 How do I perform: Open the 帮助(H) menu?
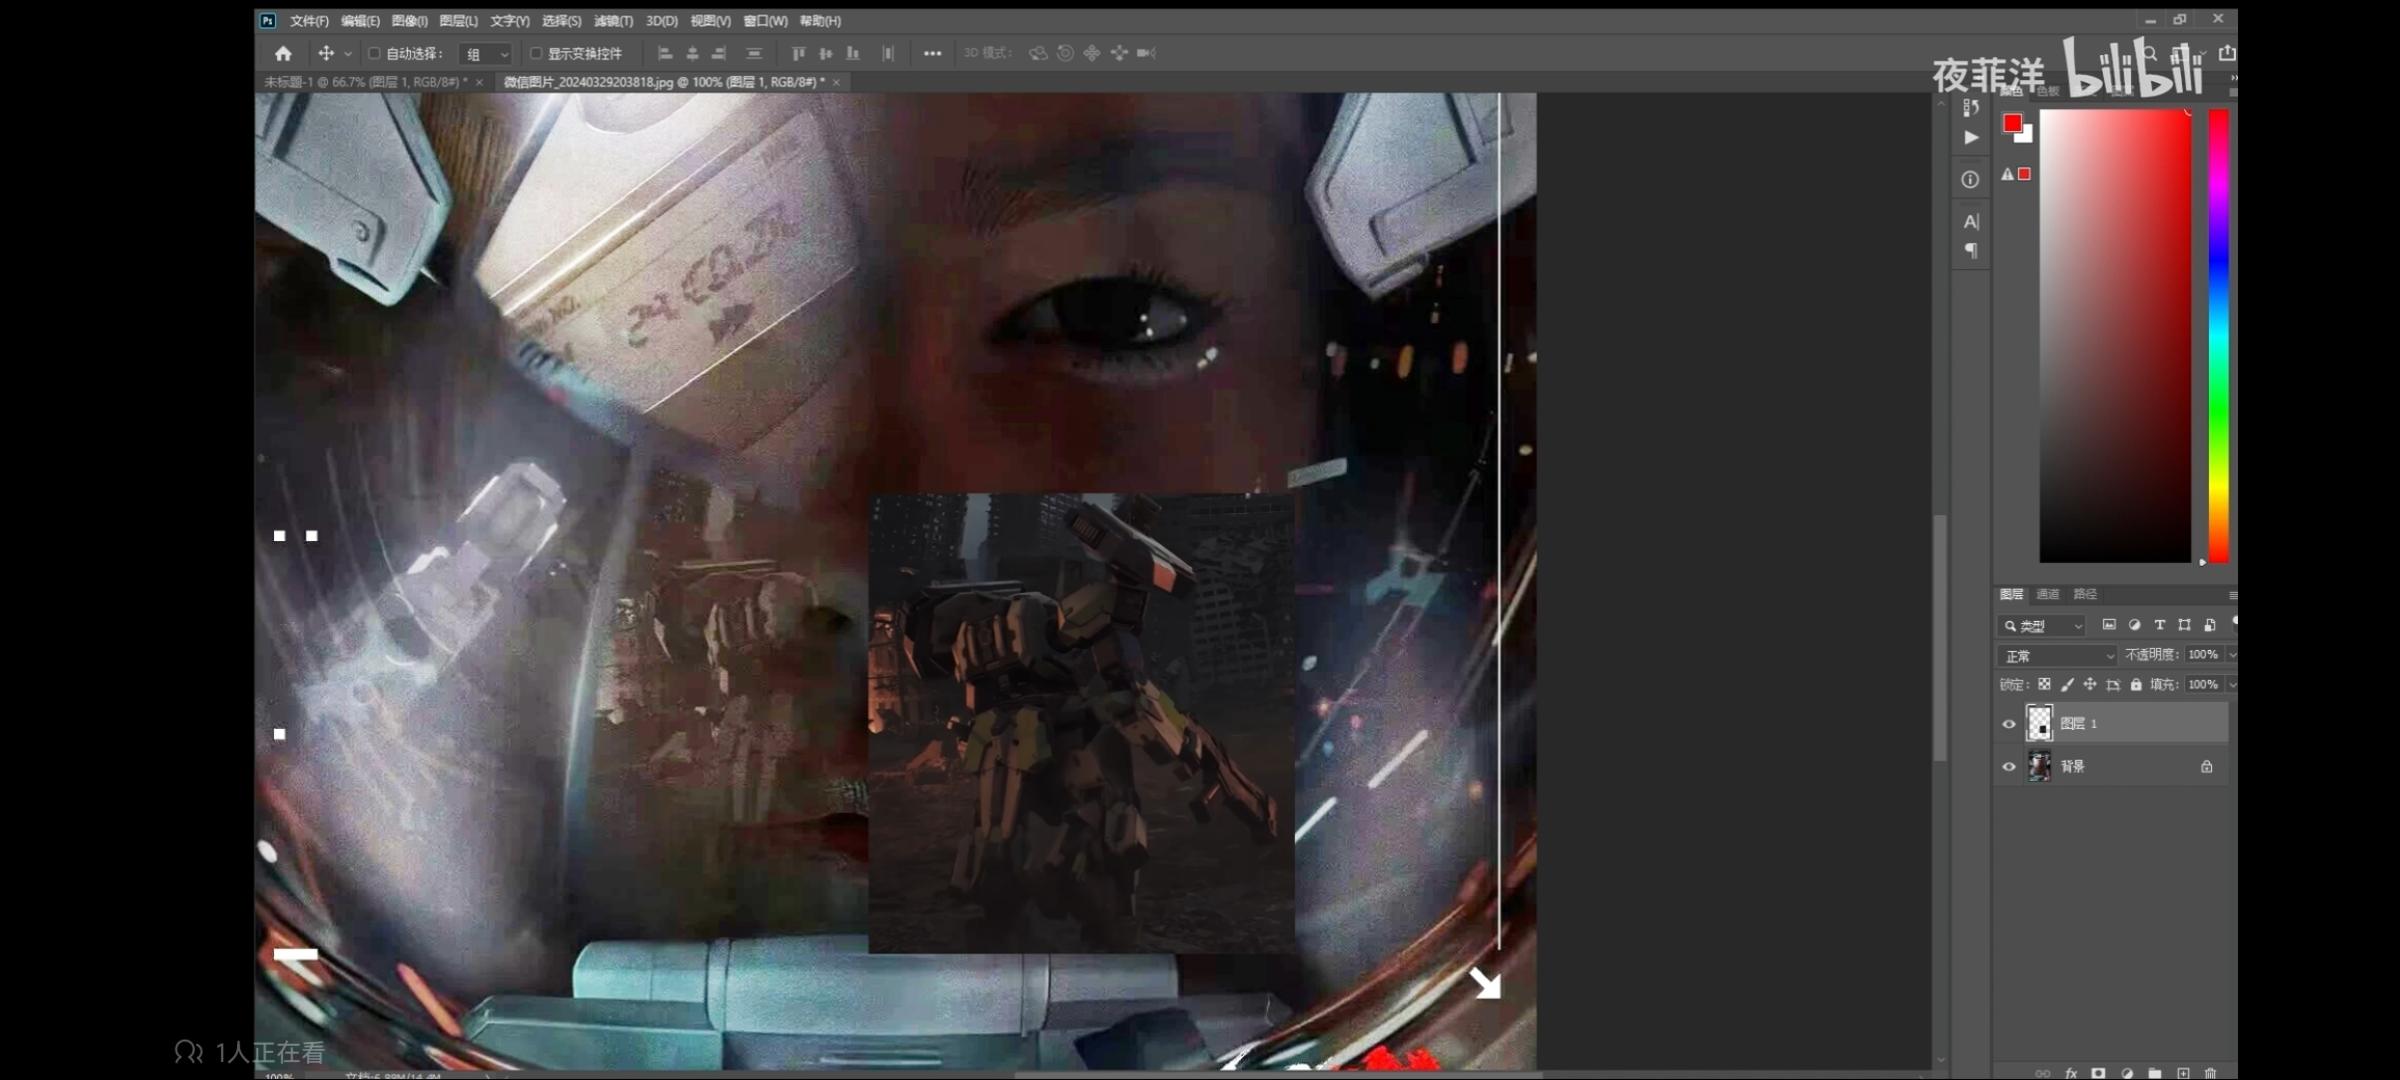[x=820, y=21]
